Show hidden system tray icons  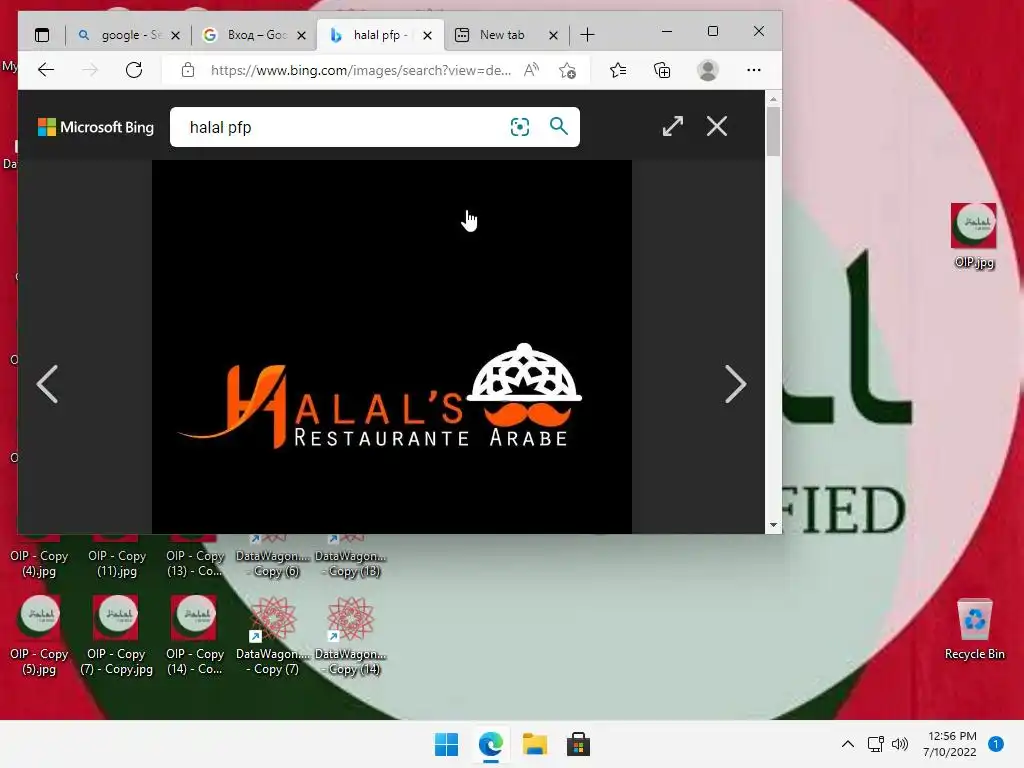[x=848, y=744]
